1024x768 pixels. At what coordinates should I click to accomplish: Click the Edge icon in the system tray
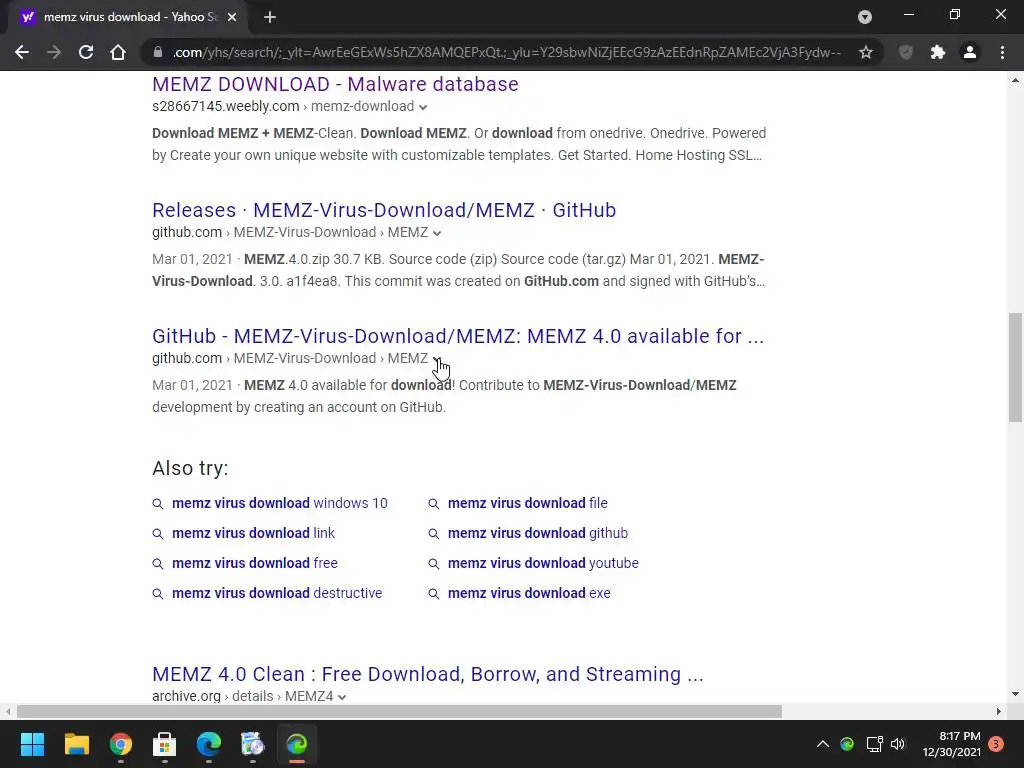[847, 744]
